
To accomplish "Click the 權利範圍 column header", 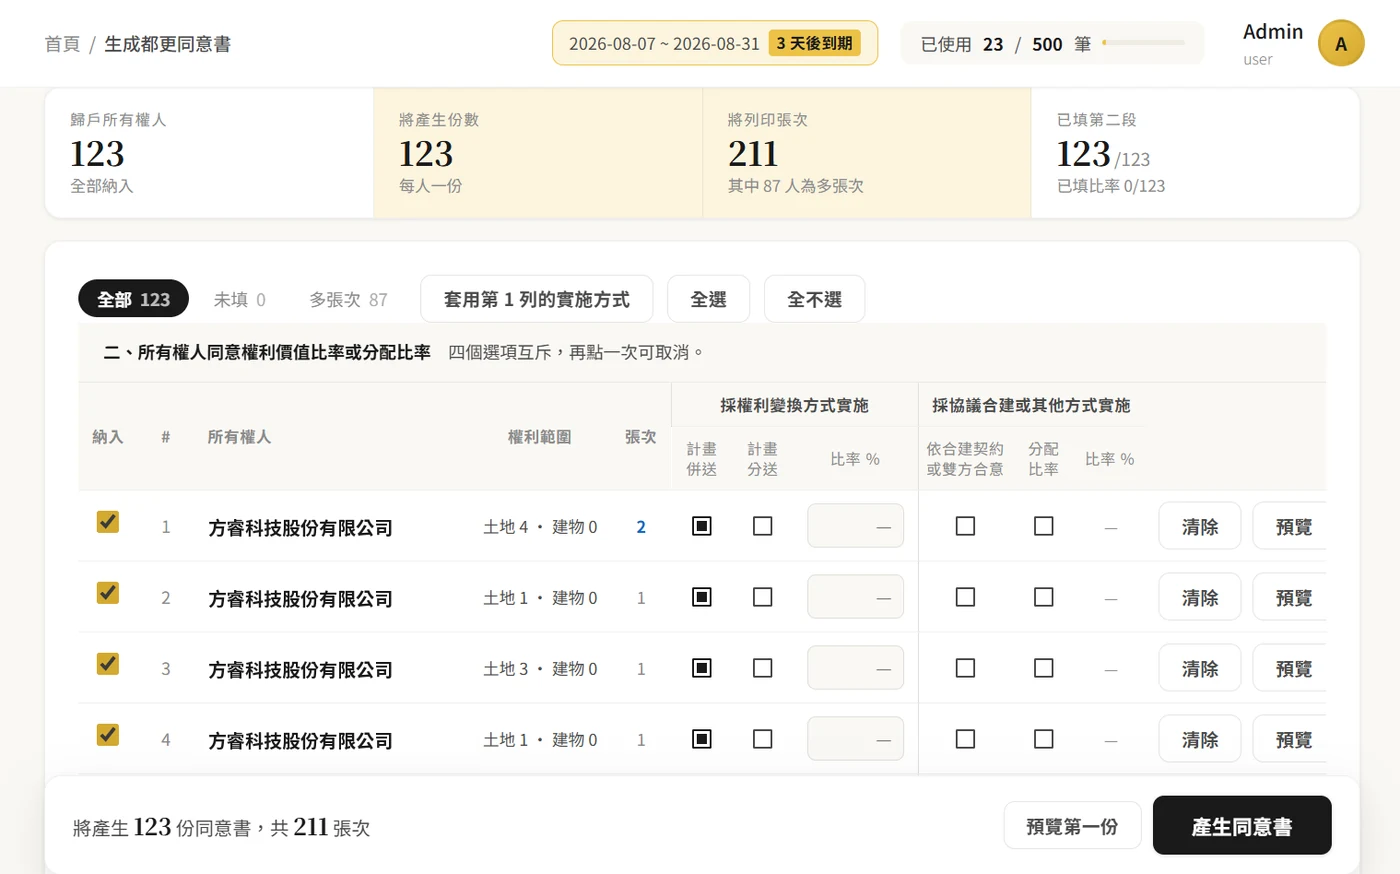I will point(539,437).
